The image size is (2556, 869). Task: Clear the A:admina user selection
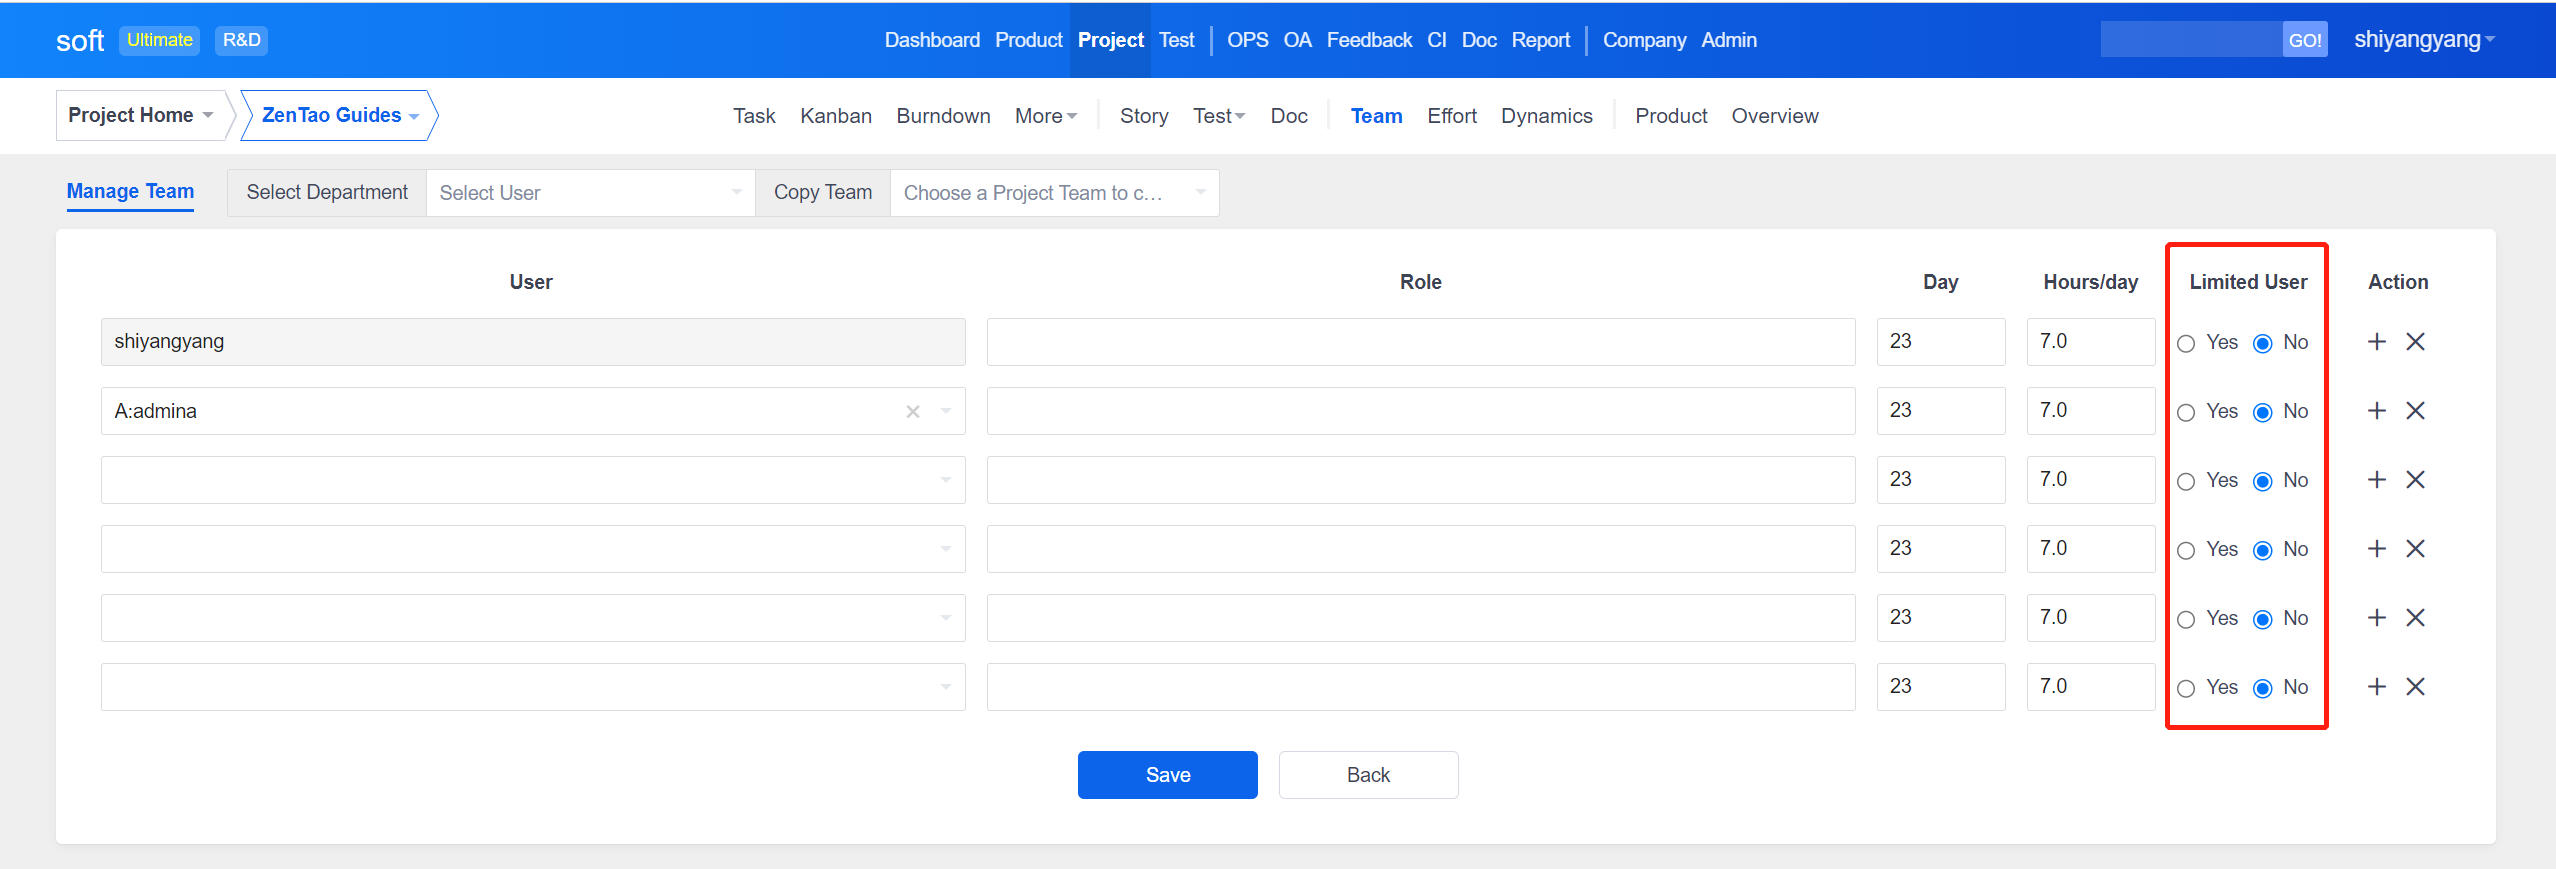(x=912, y=412)
